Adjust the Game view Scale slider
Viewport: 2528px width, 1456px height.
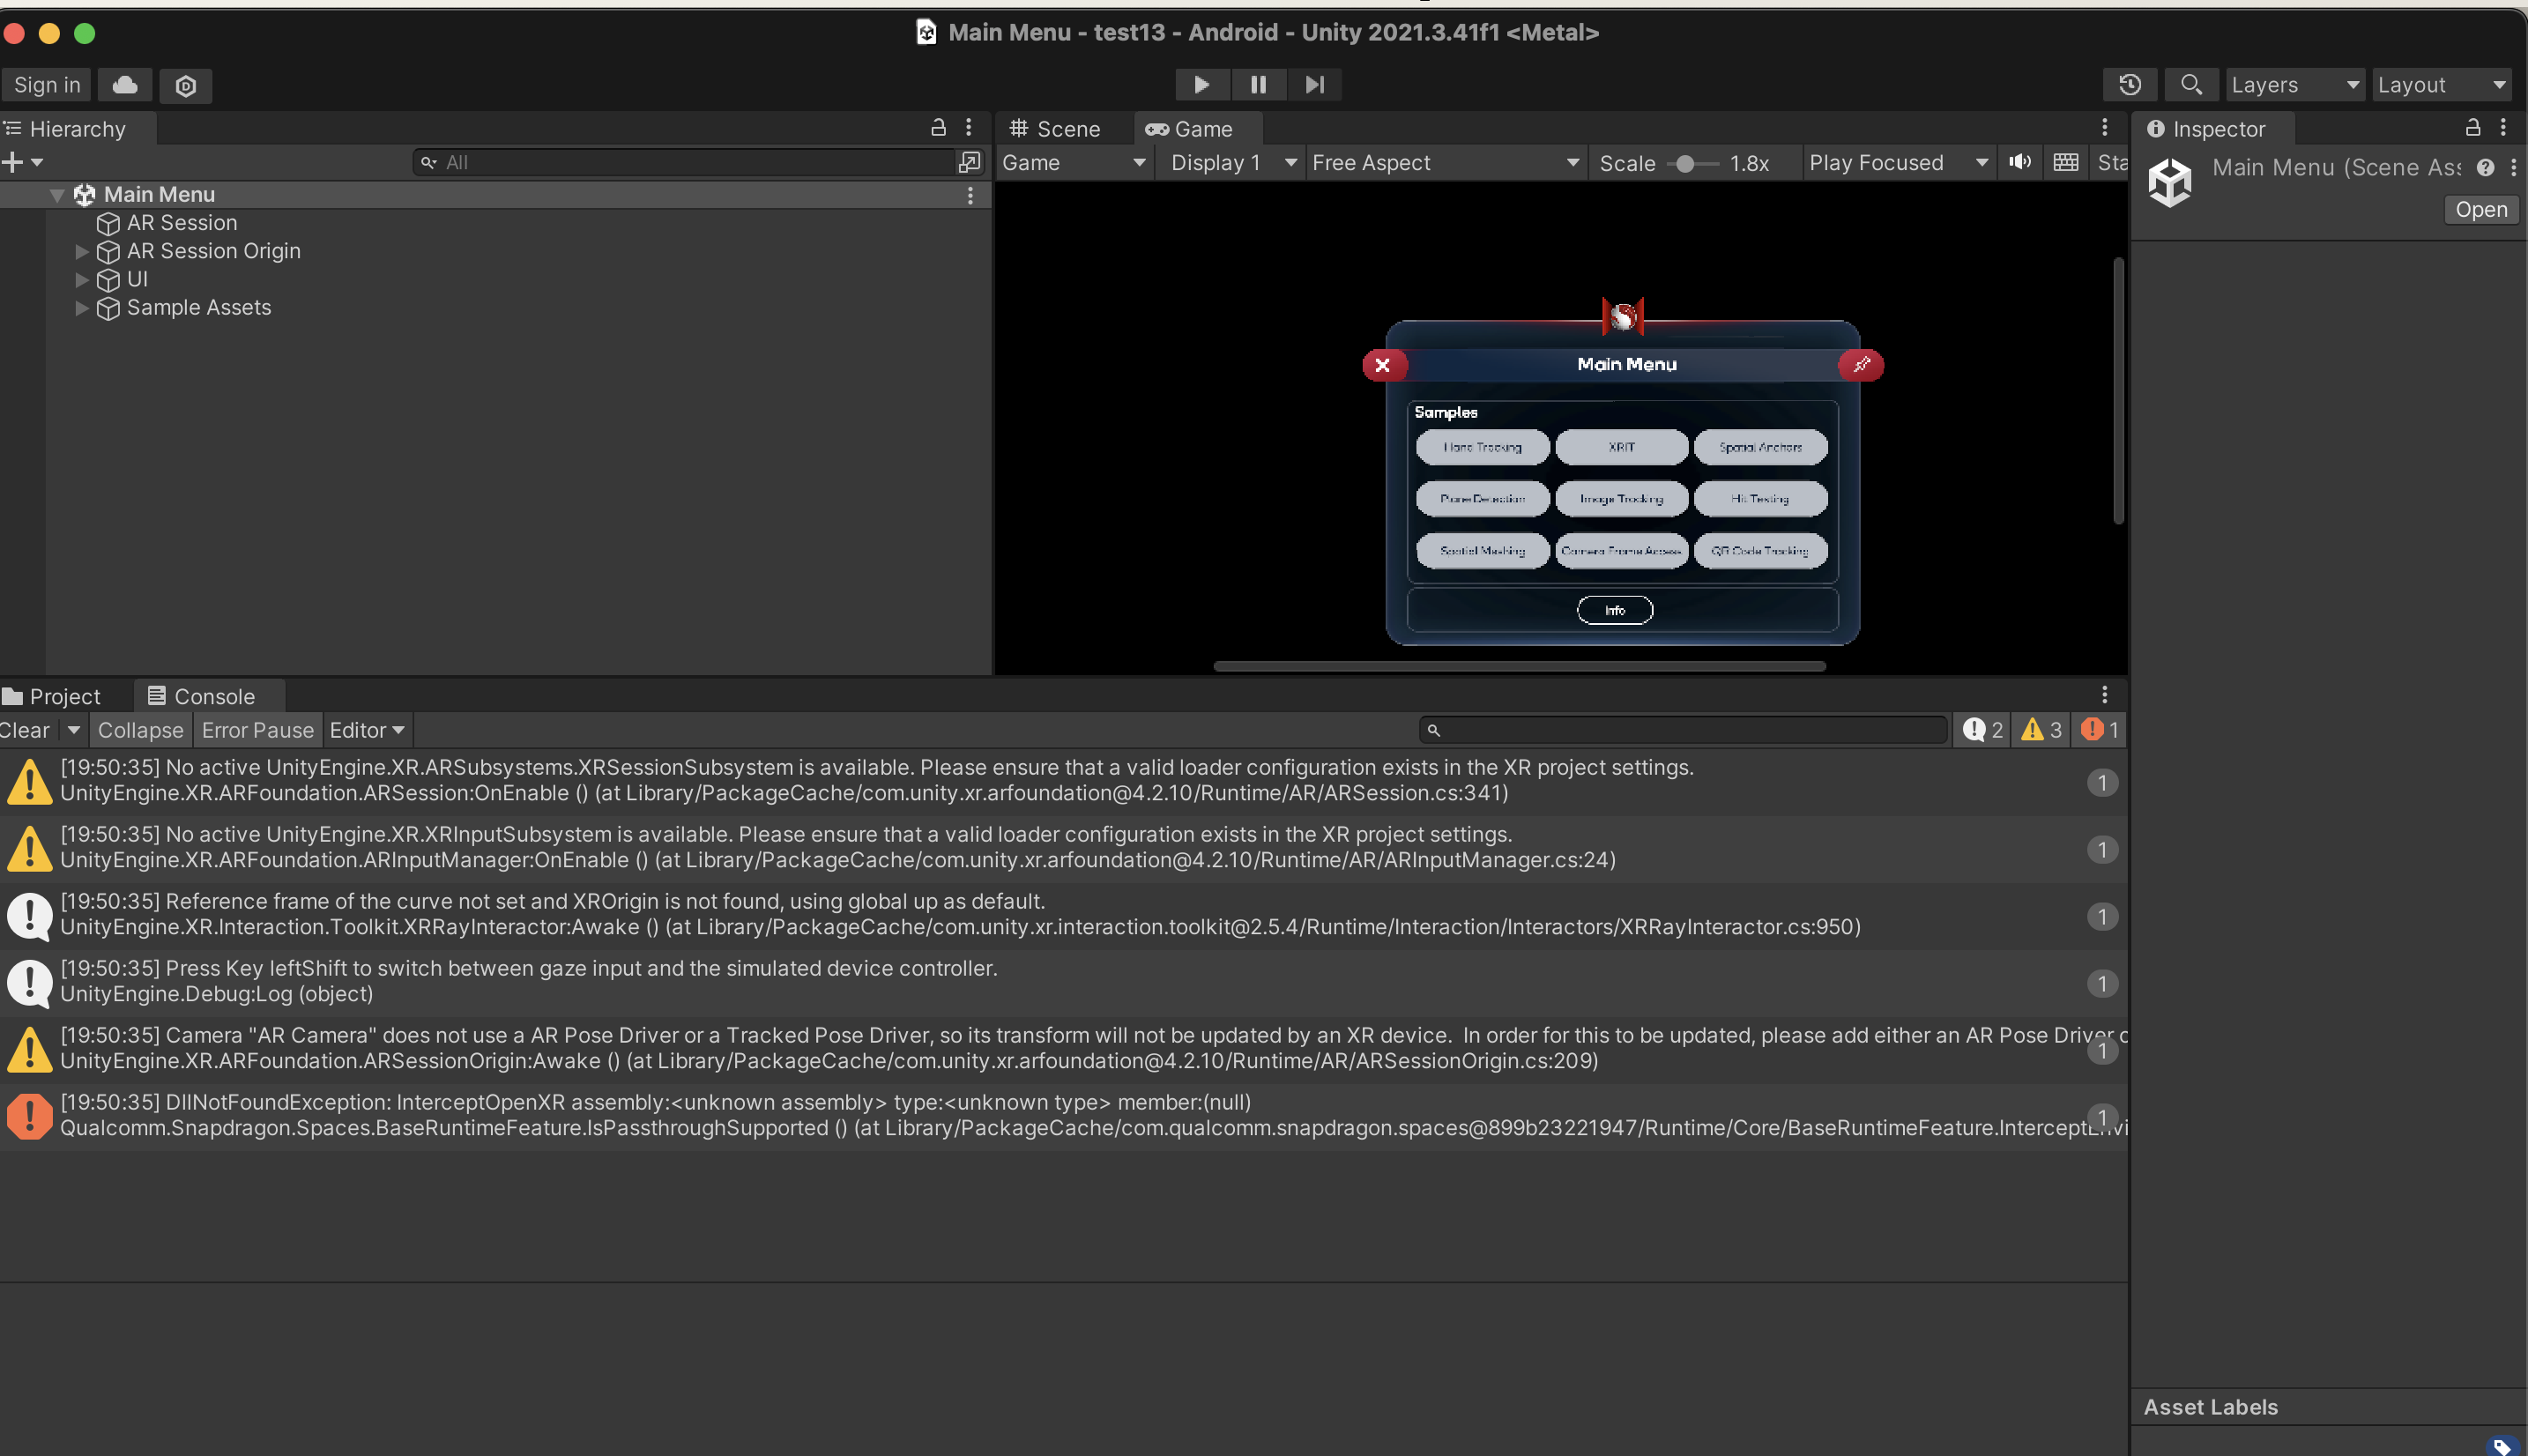pyautogui.click(x=1686, y=164)
